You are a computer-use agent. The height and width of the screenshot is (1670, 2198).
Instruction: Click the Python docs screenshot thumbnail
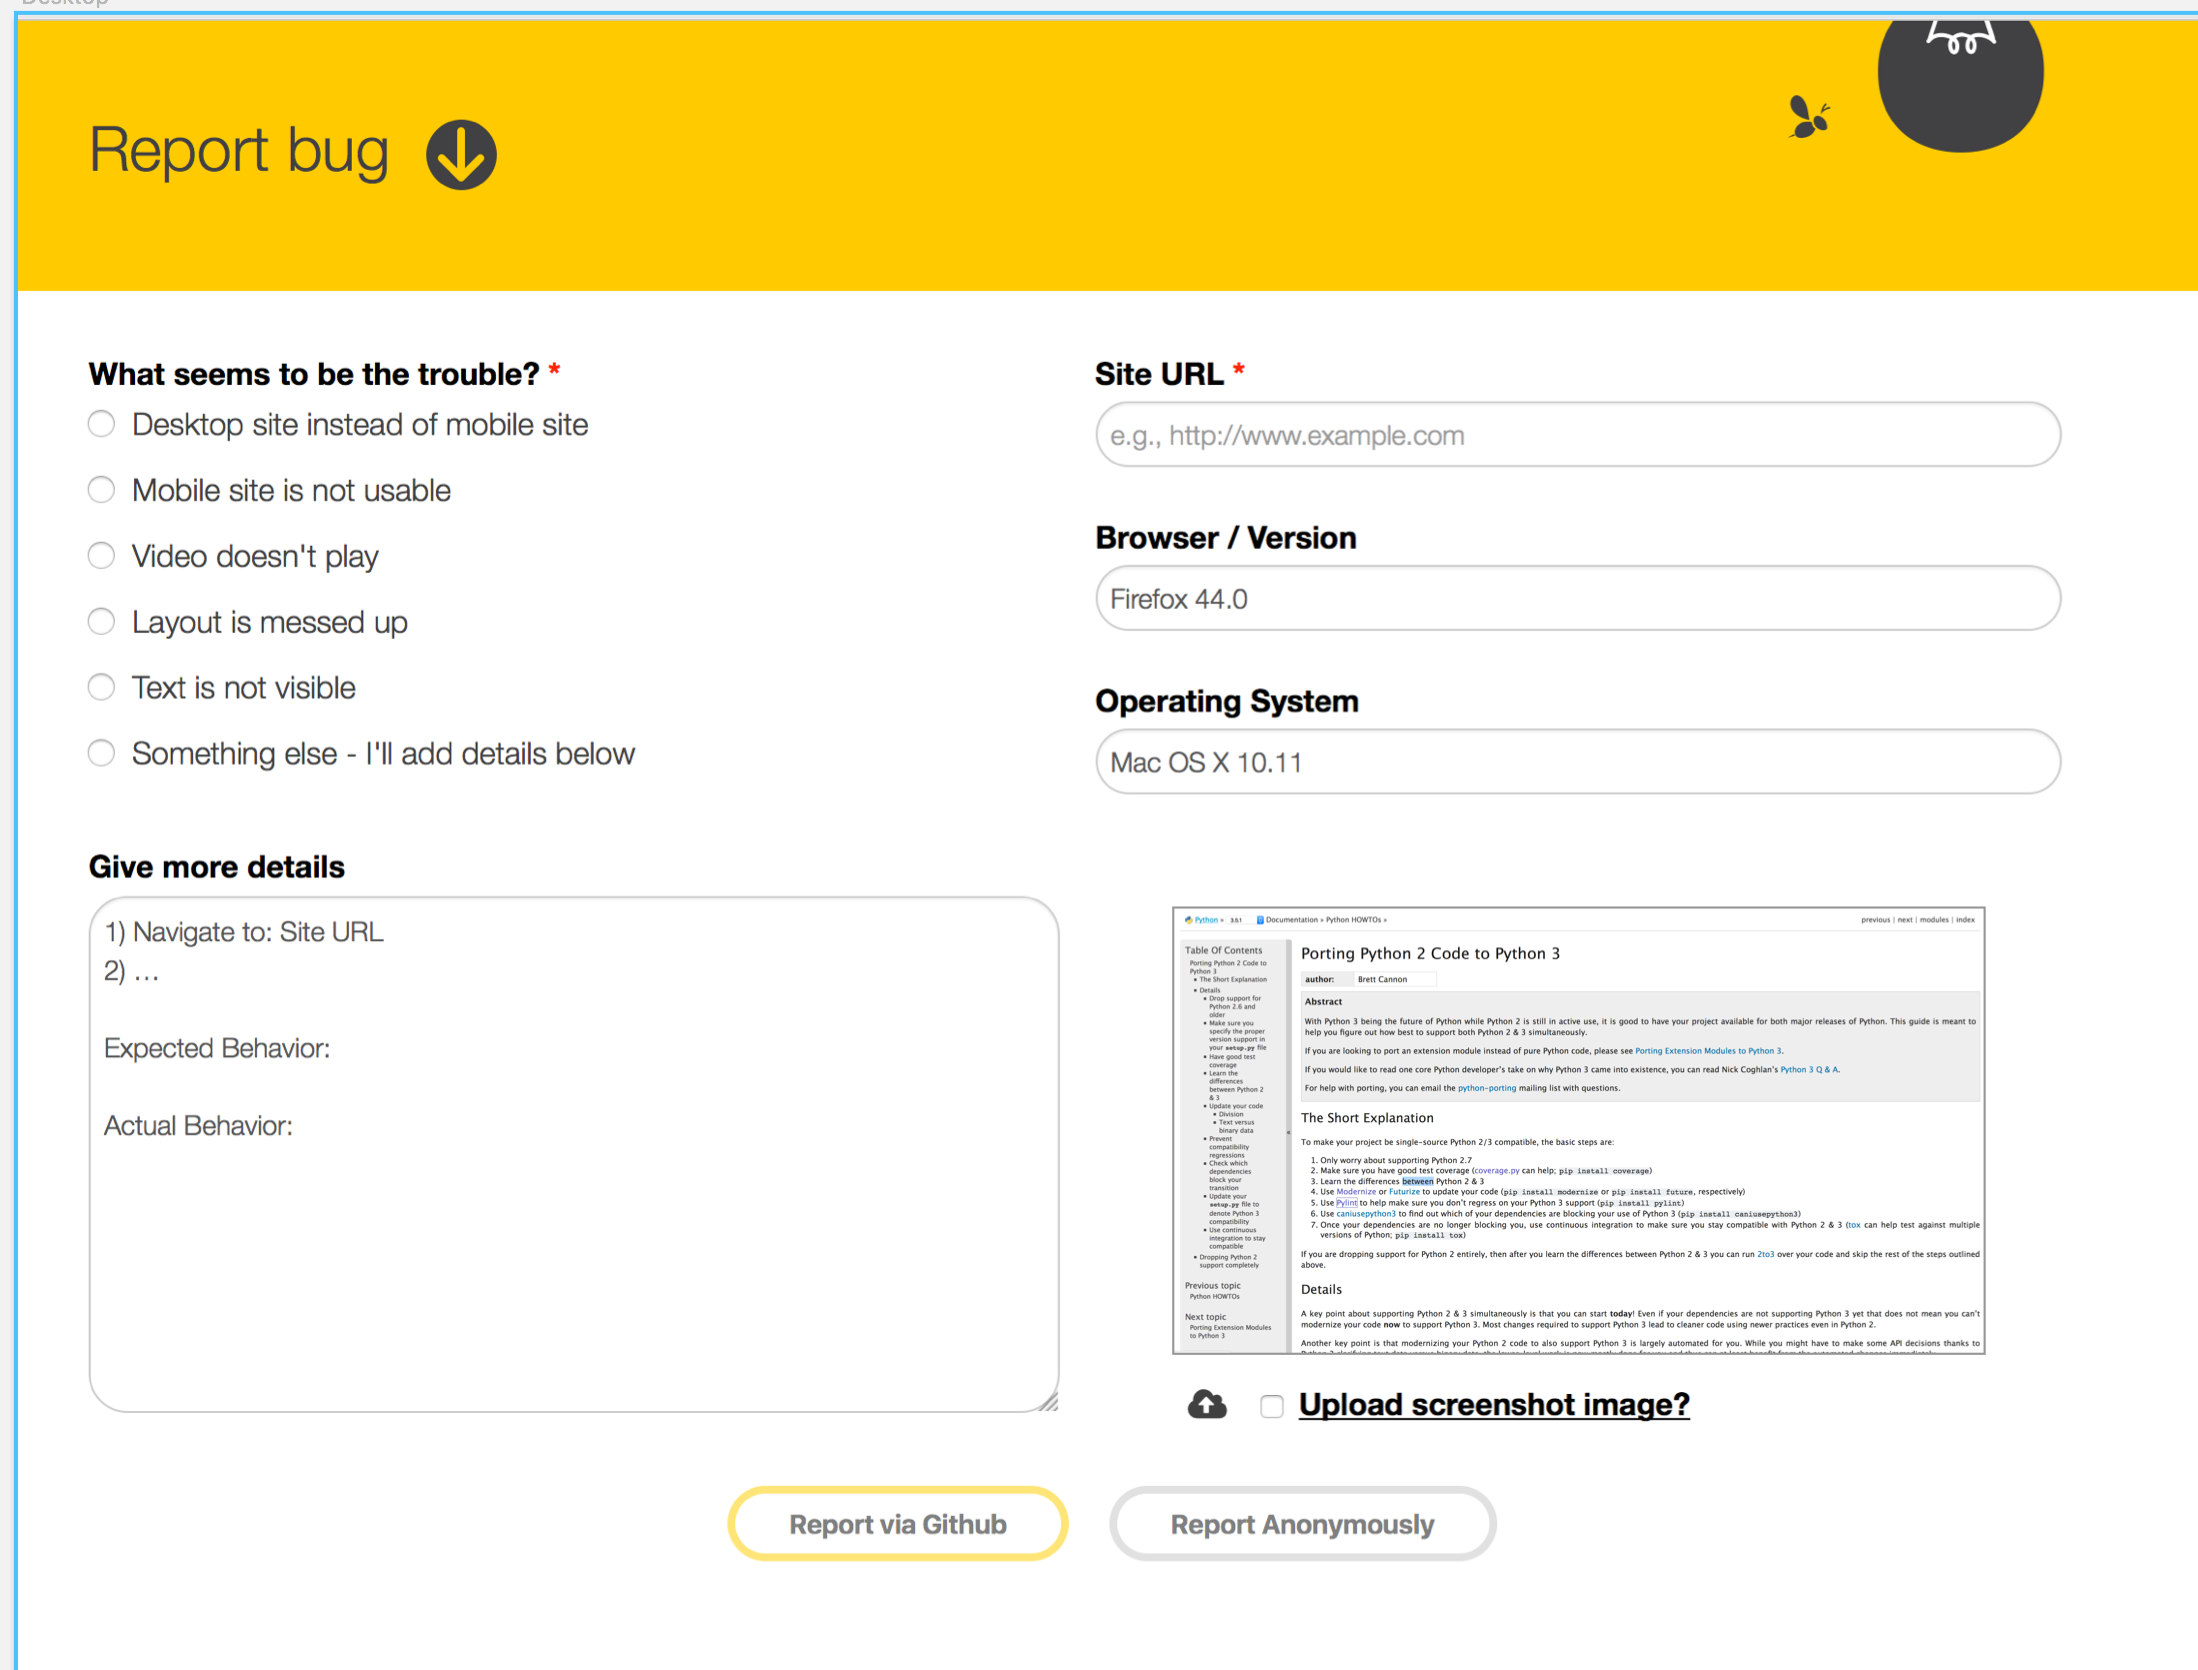coord(1578,1131)
